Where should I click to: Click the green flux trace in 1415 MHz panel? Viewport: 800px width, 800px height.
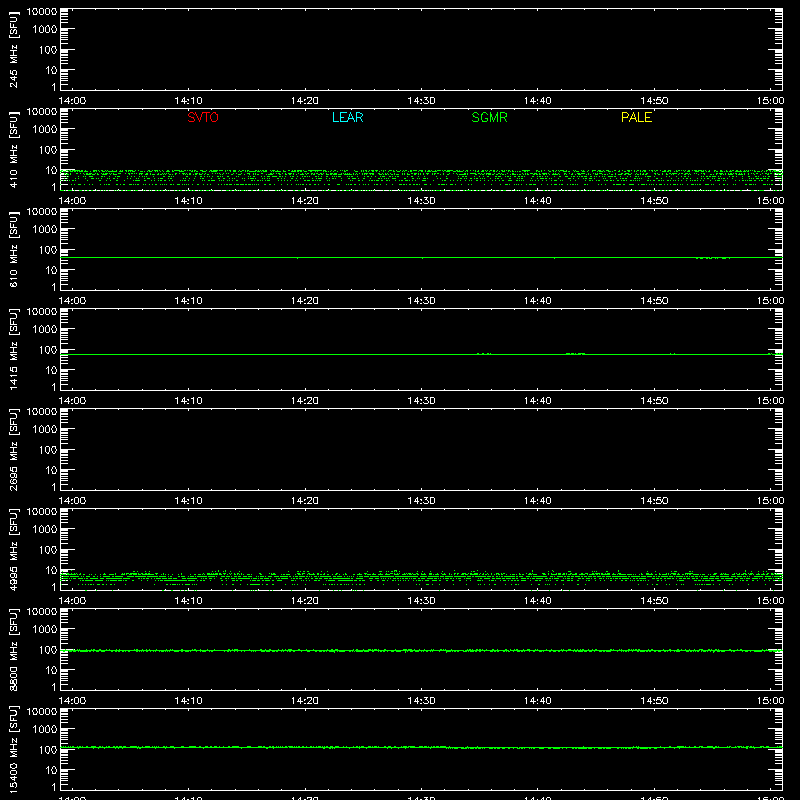[421, 354]
